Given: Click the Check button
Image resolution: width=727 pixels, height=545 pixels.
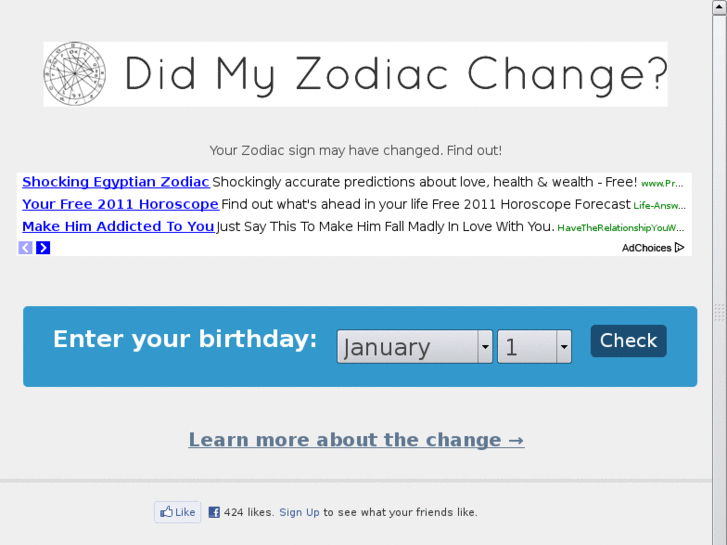Looking at the screenshot, I should pyautogui.click(x=628, y=341).
